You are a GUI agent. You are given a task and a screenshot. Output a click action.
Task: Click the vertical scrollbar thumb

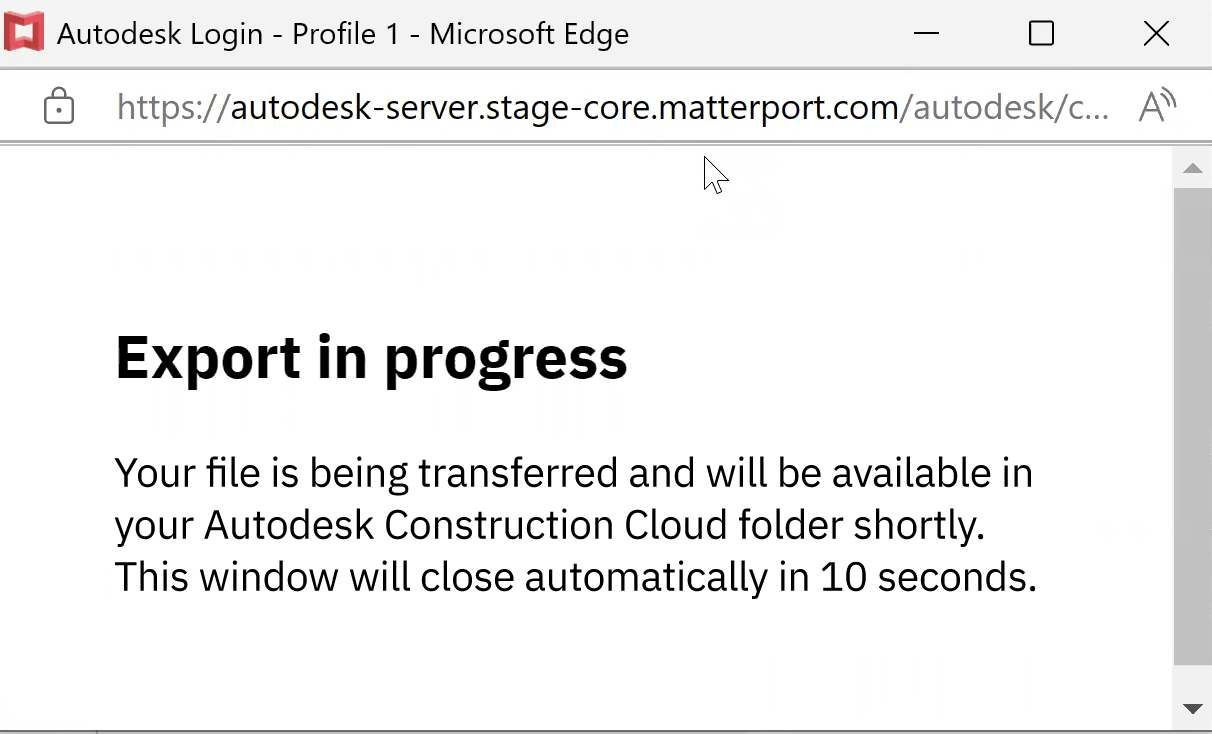1192,425
